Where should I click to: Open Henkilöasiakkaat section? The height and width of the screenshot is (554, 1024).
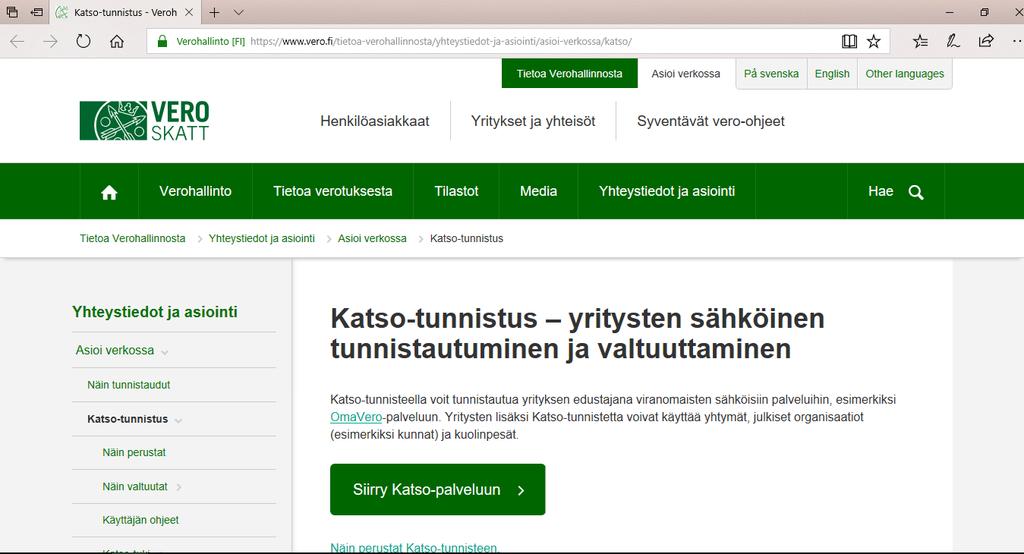[x=375, y=121]
